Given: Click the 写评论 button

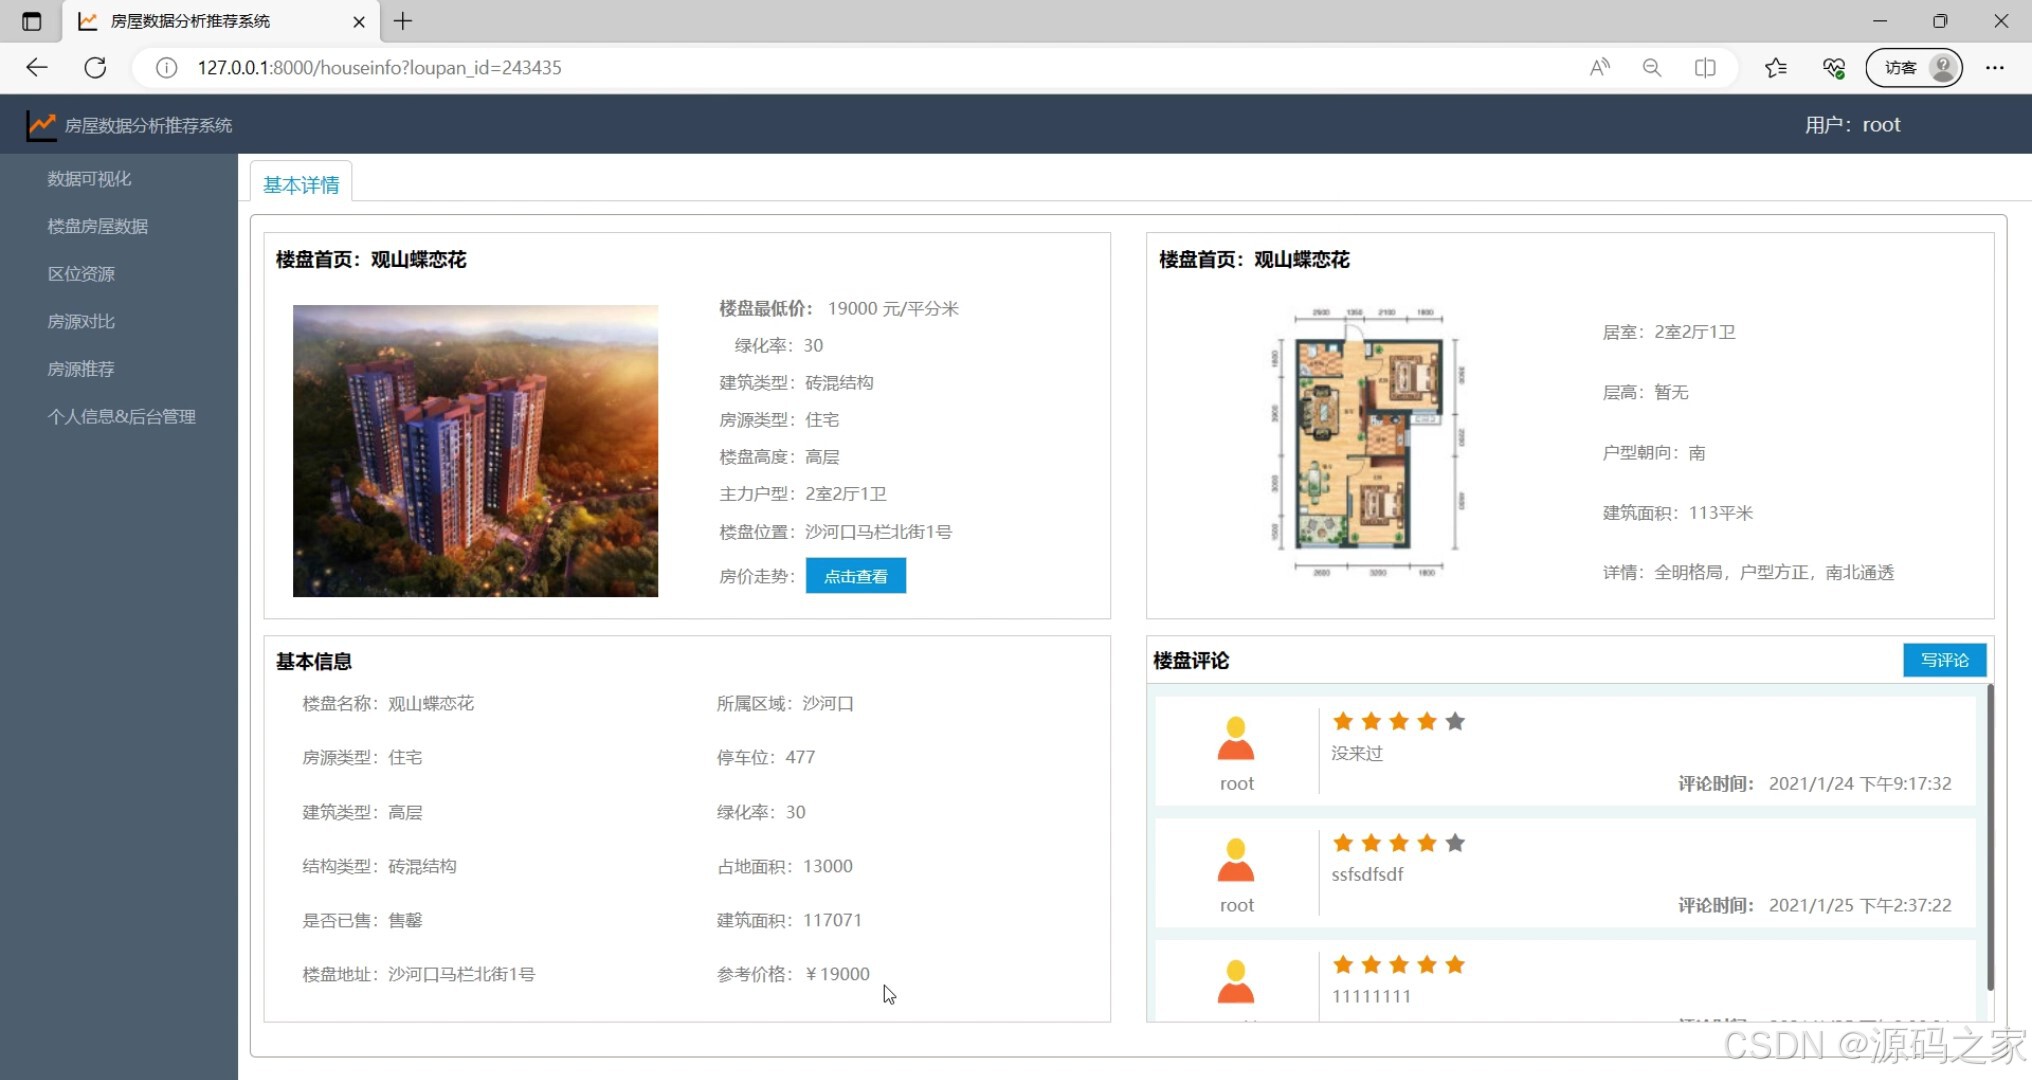Looking at the screenshot, I should pos(1943,660).
